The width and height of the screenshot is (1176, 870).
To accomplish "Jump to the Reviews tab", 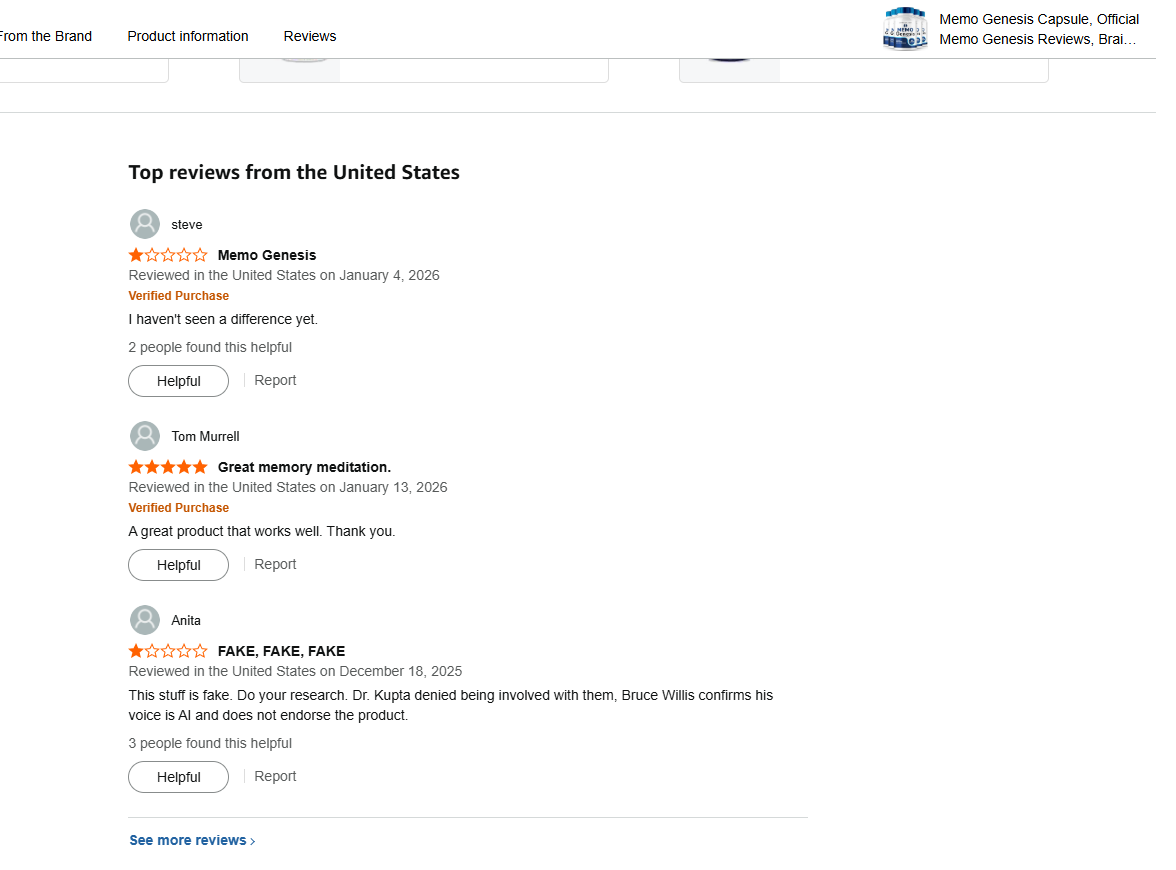I will (310, 36).
